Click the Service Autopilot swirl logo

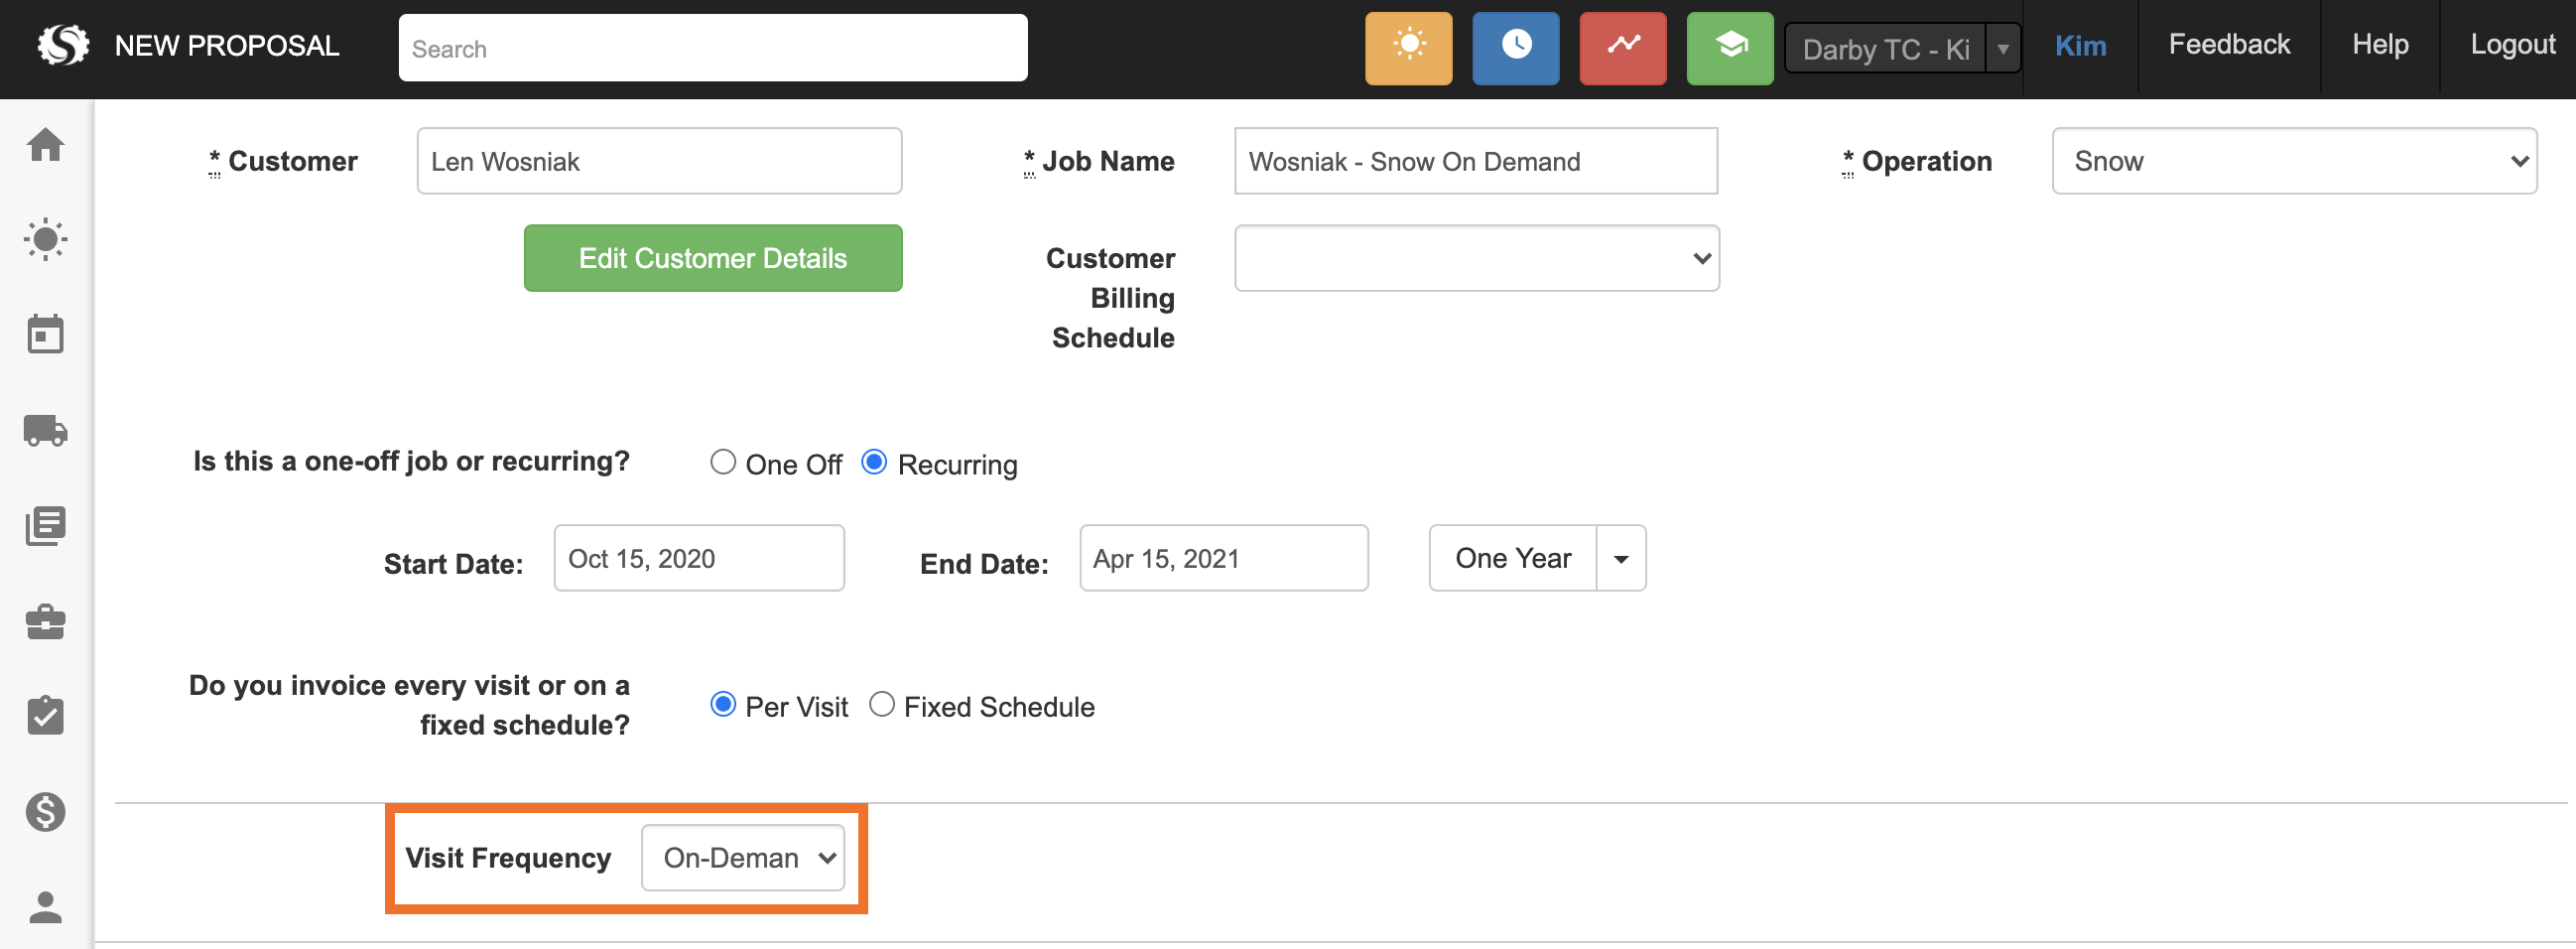pos(63,45)
